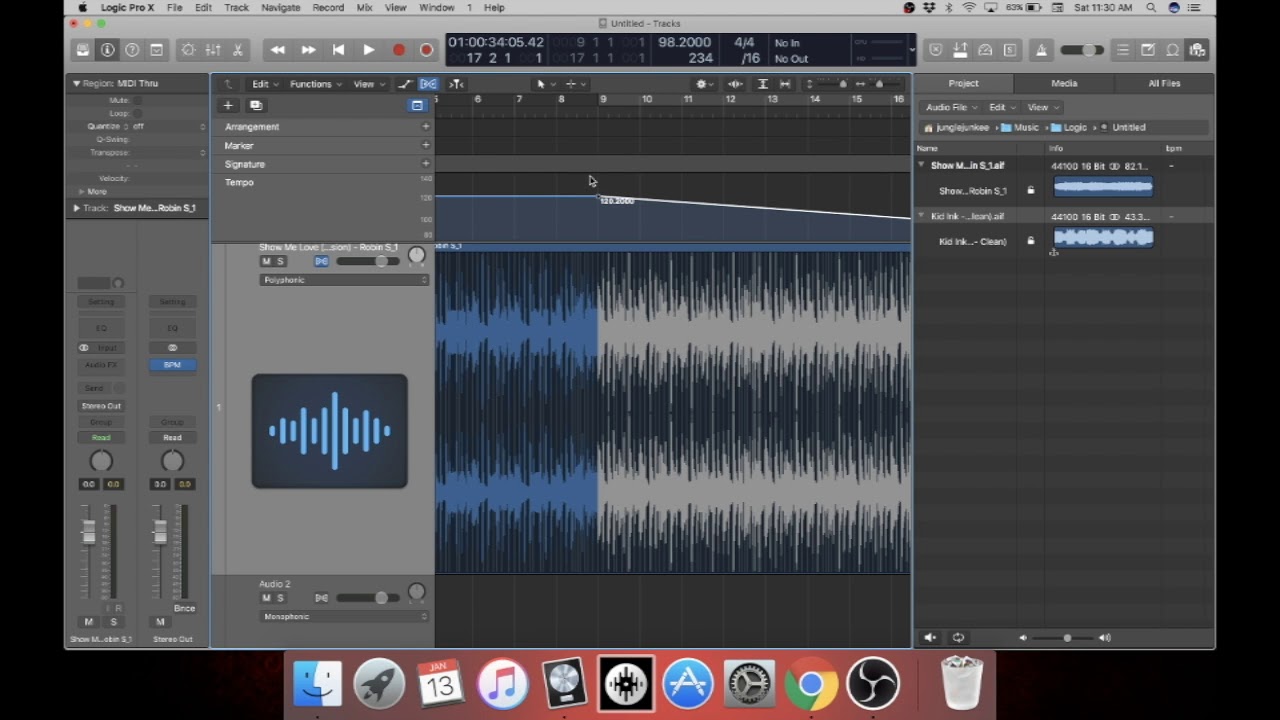Open the tracks area View menu
This screenshot has height=720, width=1280.
point(368,84)
